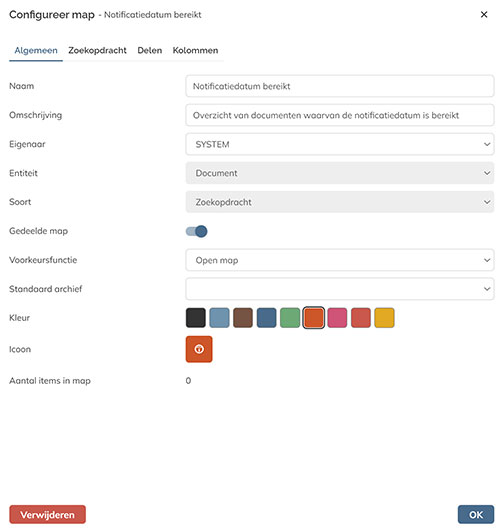Click the red Verwijderen button
The height and width of the screenshot is (531, 500).
[47, 514]
